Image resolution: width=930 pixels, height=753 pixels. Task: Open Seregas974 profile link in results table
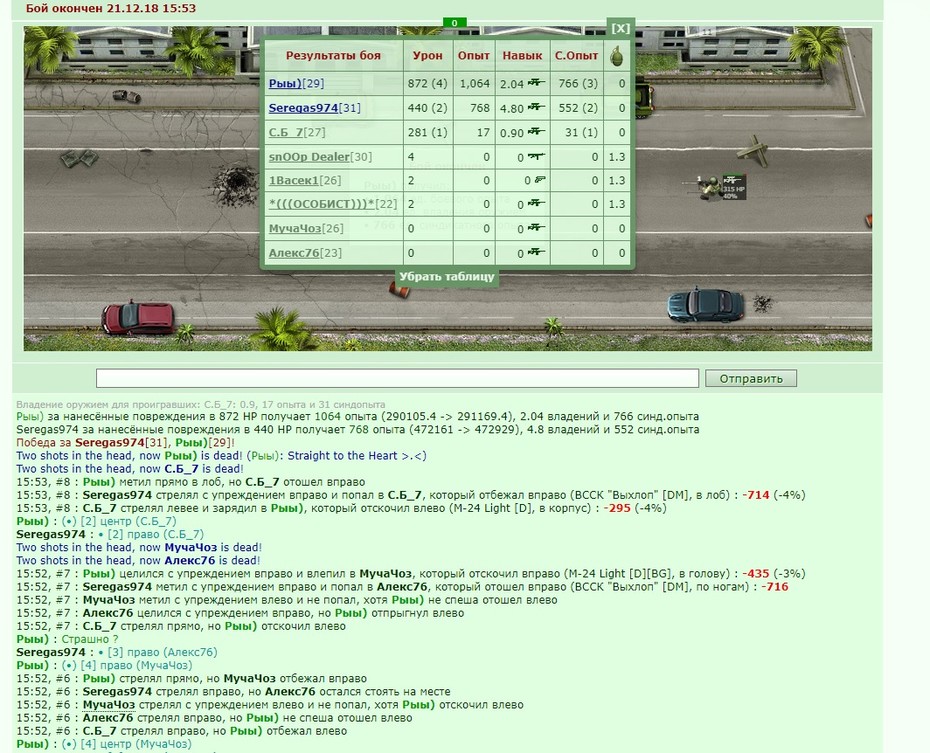303,108
